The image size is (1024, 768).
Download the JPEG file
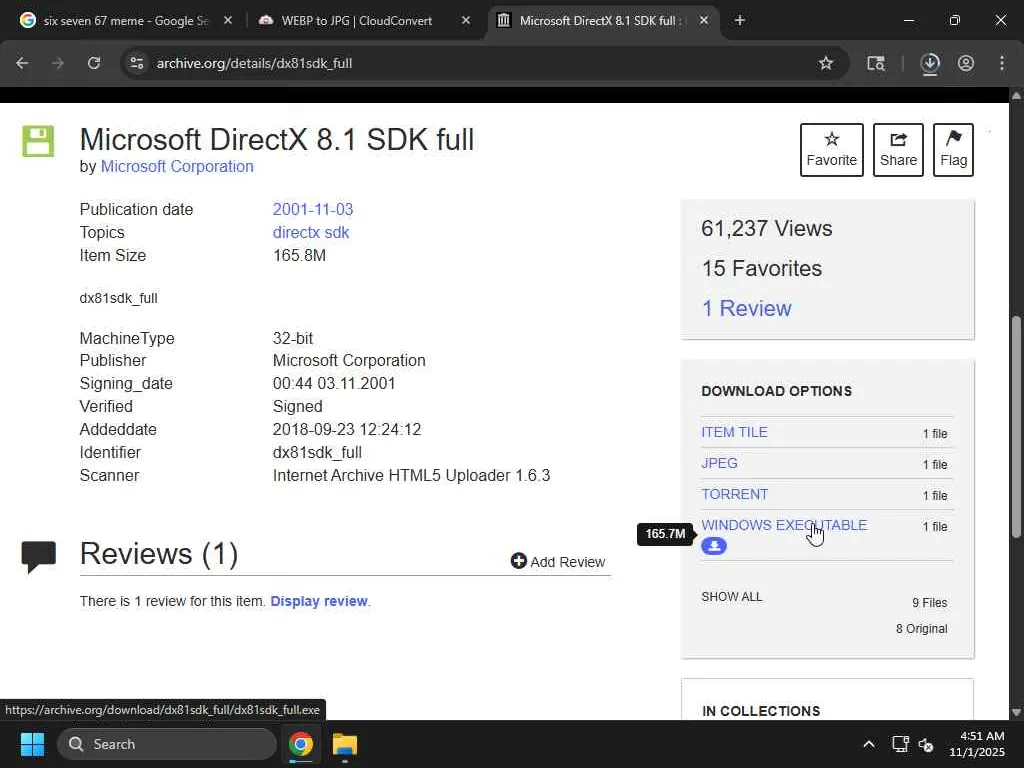coord(720,463)
